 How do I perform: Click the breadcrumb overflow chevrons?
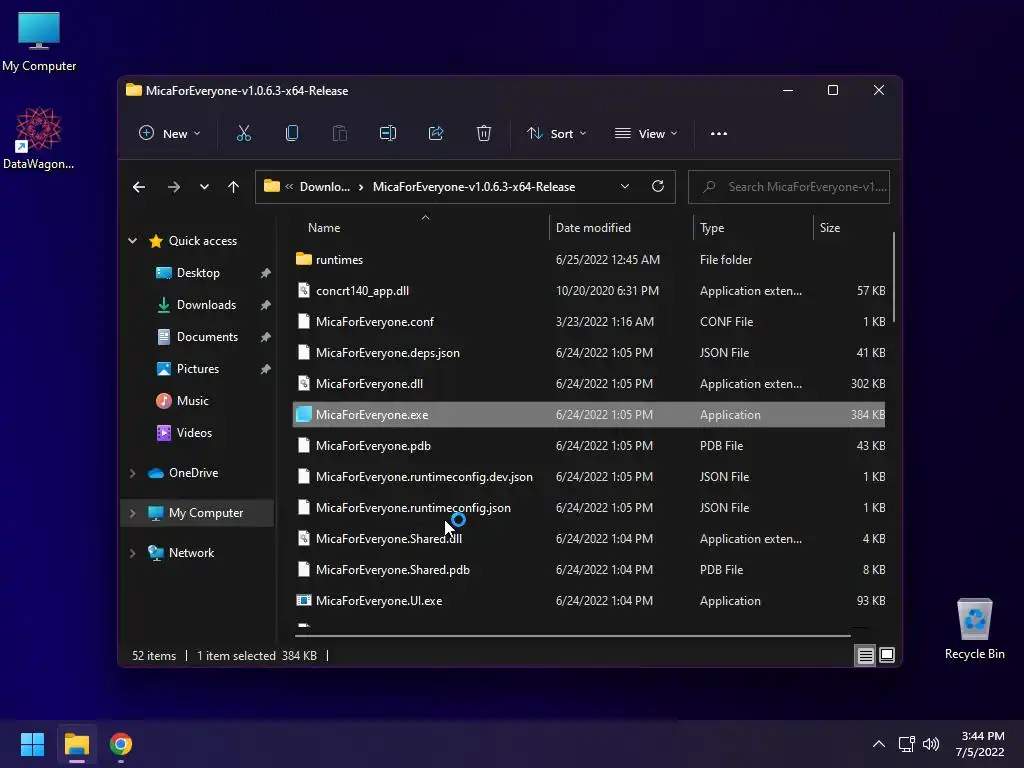[289, 187]
